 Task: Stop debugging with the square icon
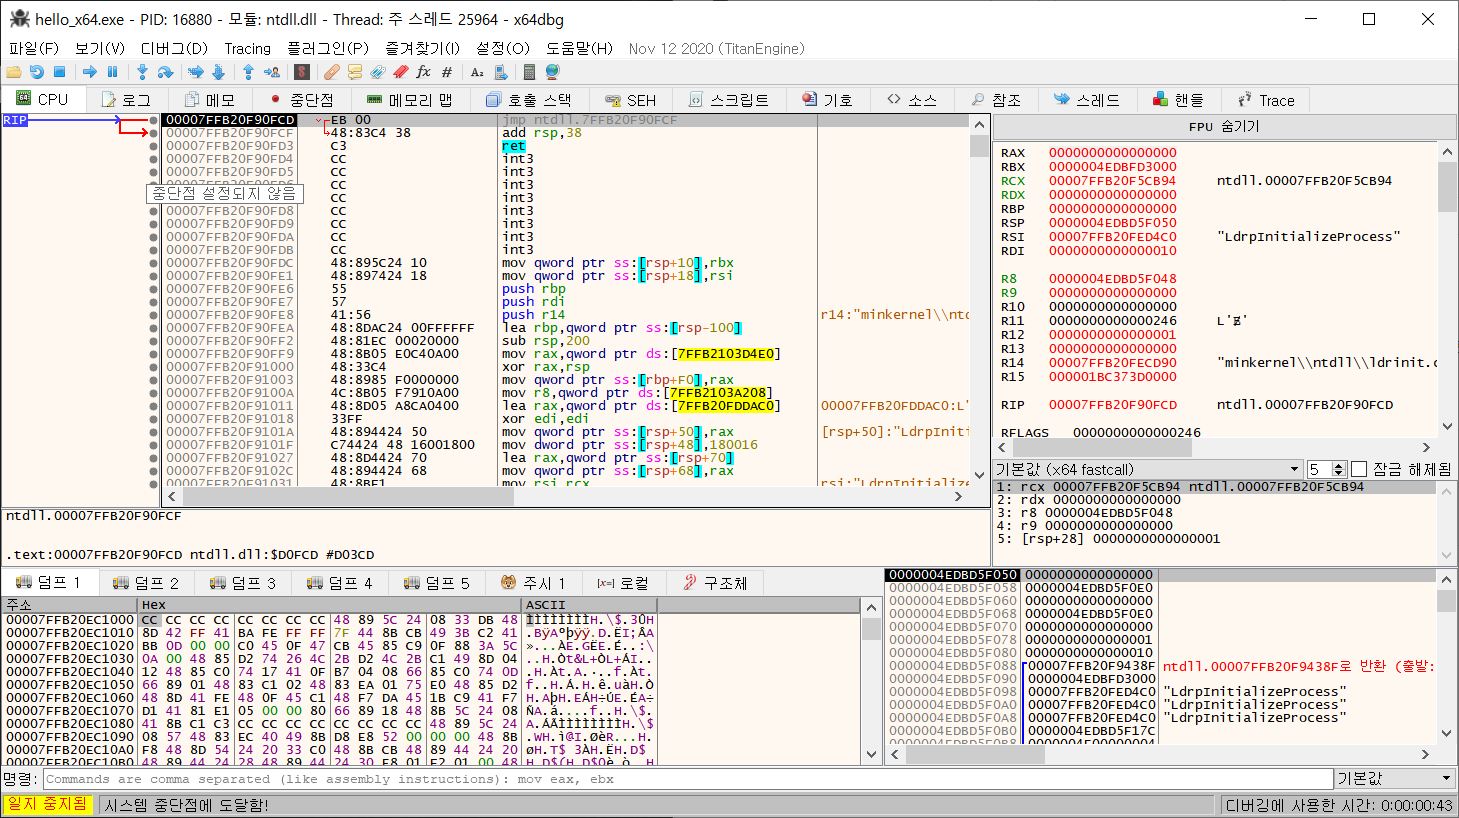pyautogui.click(x=59, y=72)
